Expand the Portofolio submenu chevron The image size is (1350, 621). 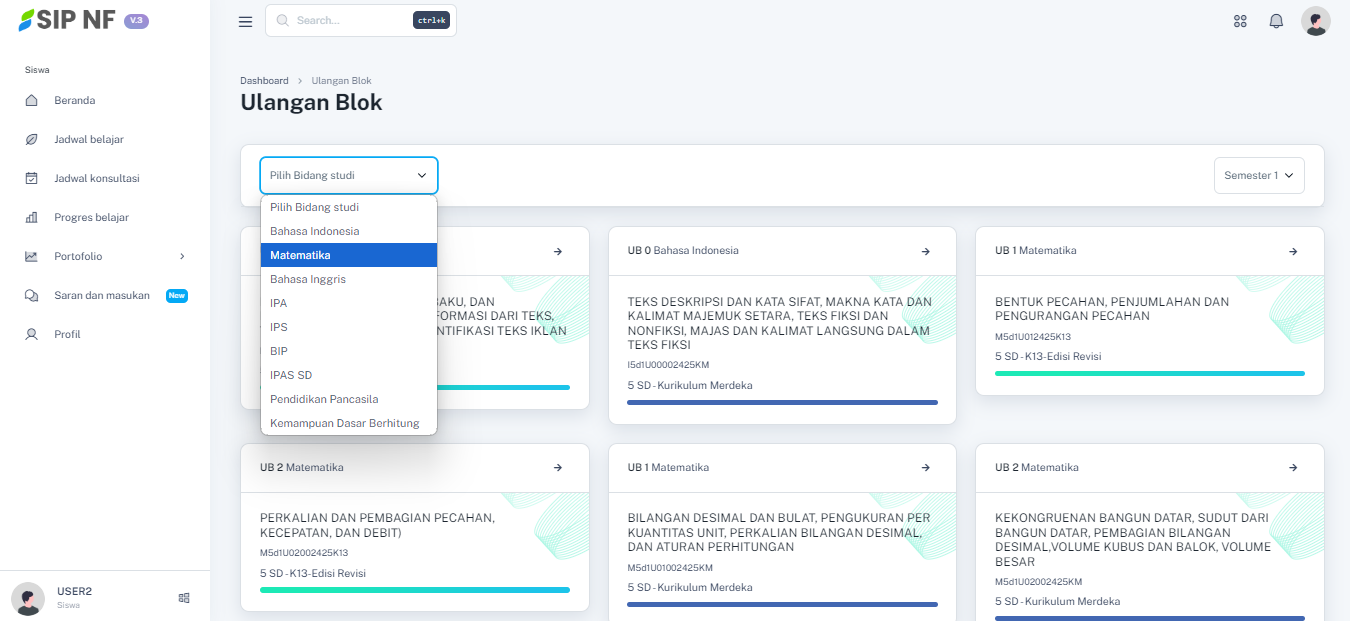pos(182,256)
